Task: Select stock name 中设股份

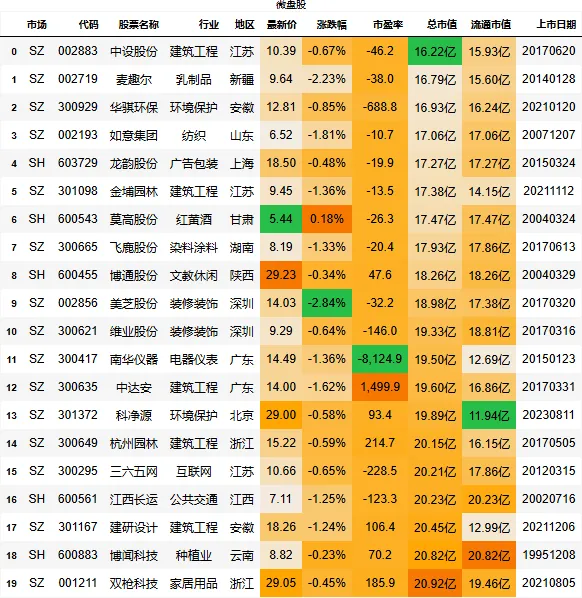Action: pyautogui.click(x=134, y=51)
